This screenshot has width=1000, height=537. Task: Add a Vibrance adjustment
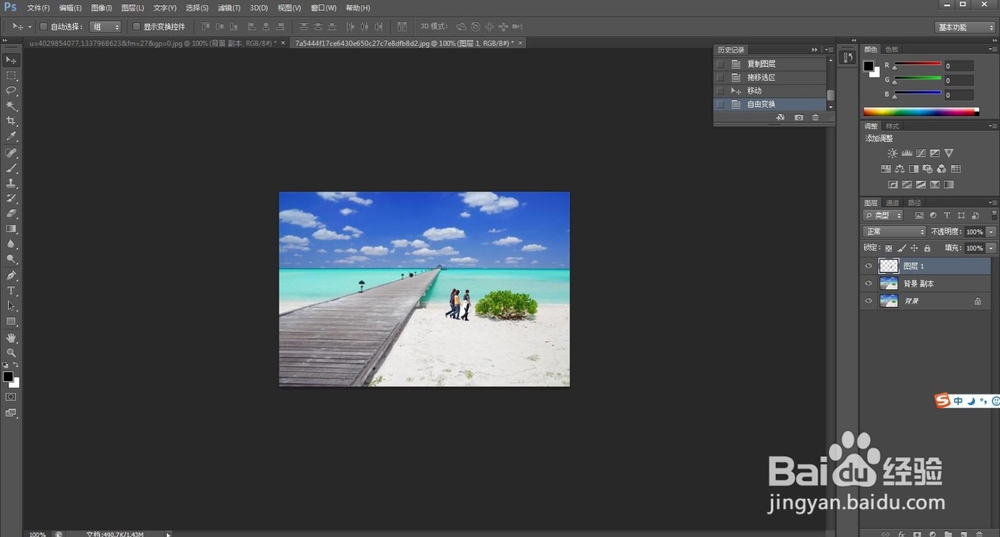[949, 153]
